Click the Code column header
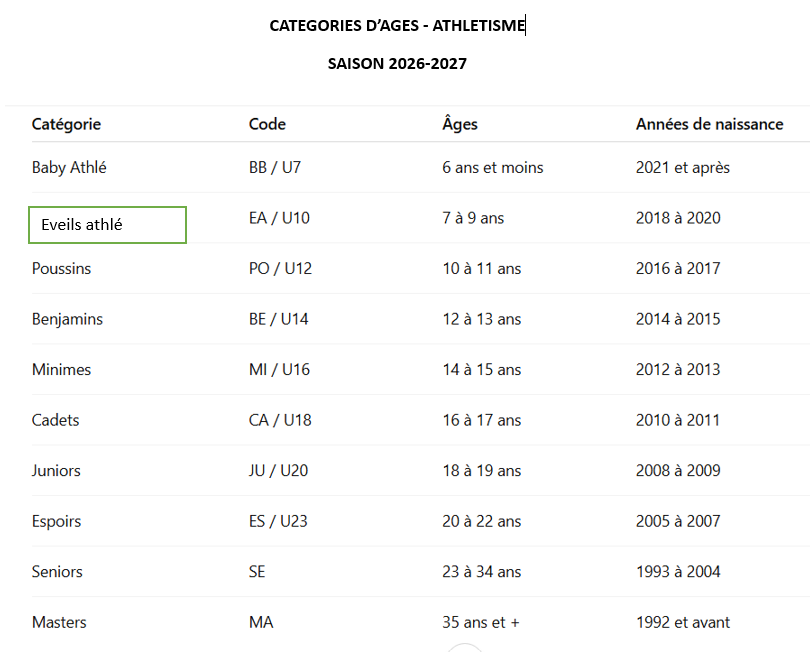810x652 pixels. (x=267, y=124)
